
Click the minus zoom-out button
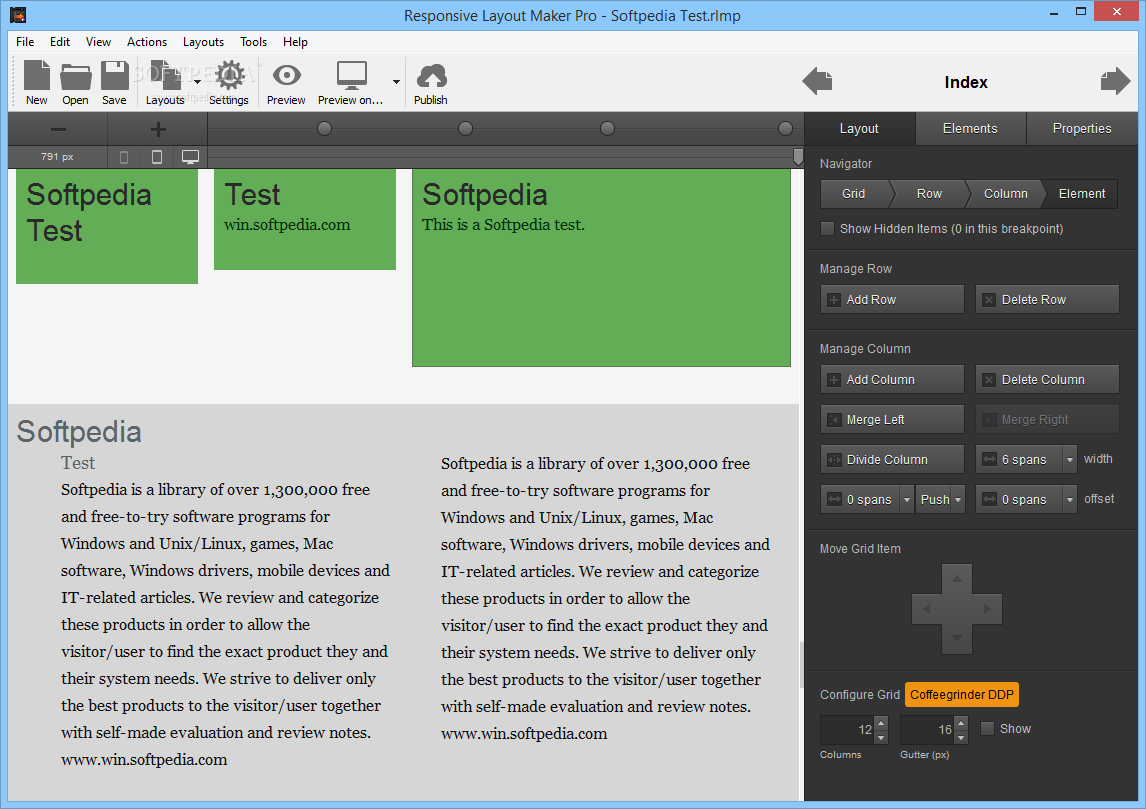58,129
